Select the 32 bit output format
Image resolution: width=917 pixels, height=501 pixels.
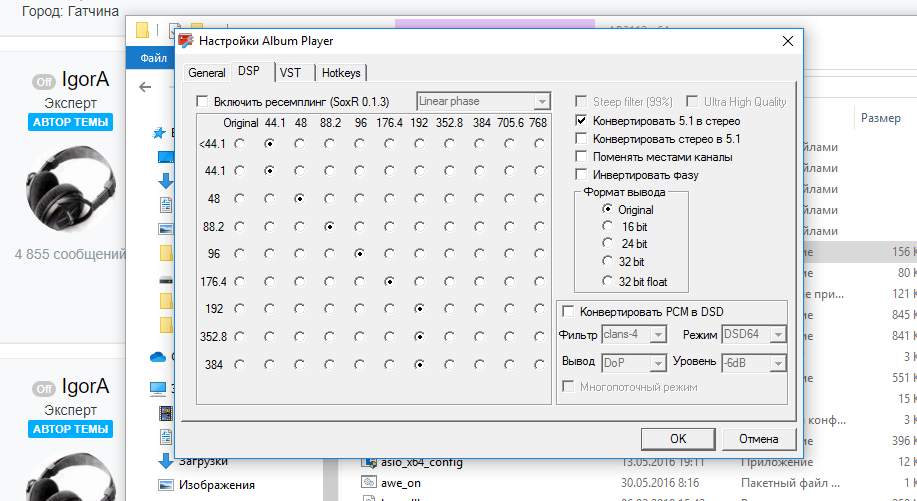click(608, 261)
